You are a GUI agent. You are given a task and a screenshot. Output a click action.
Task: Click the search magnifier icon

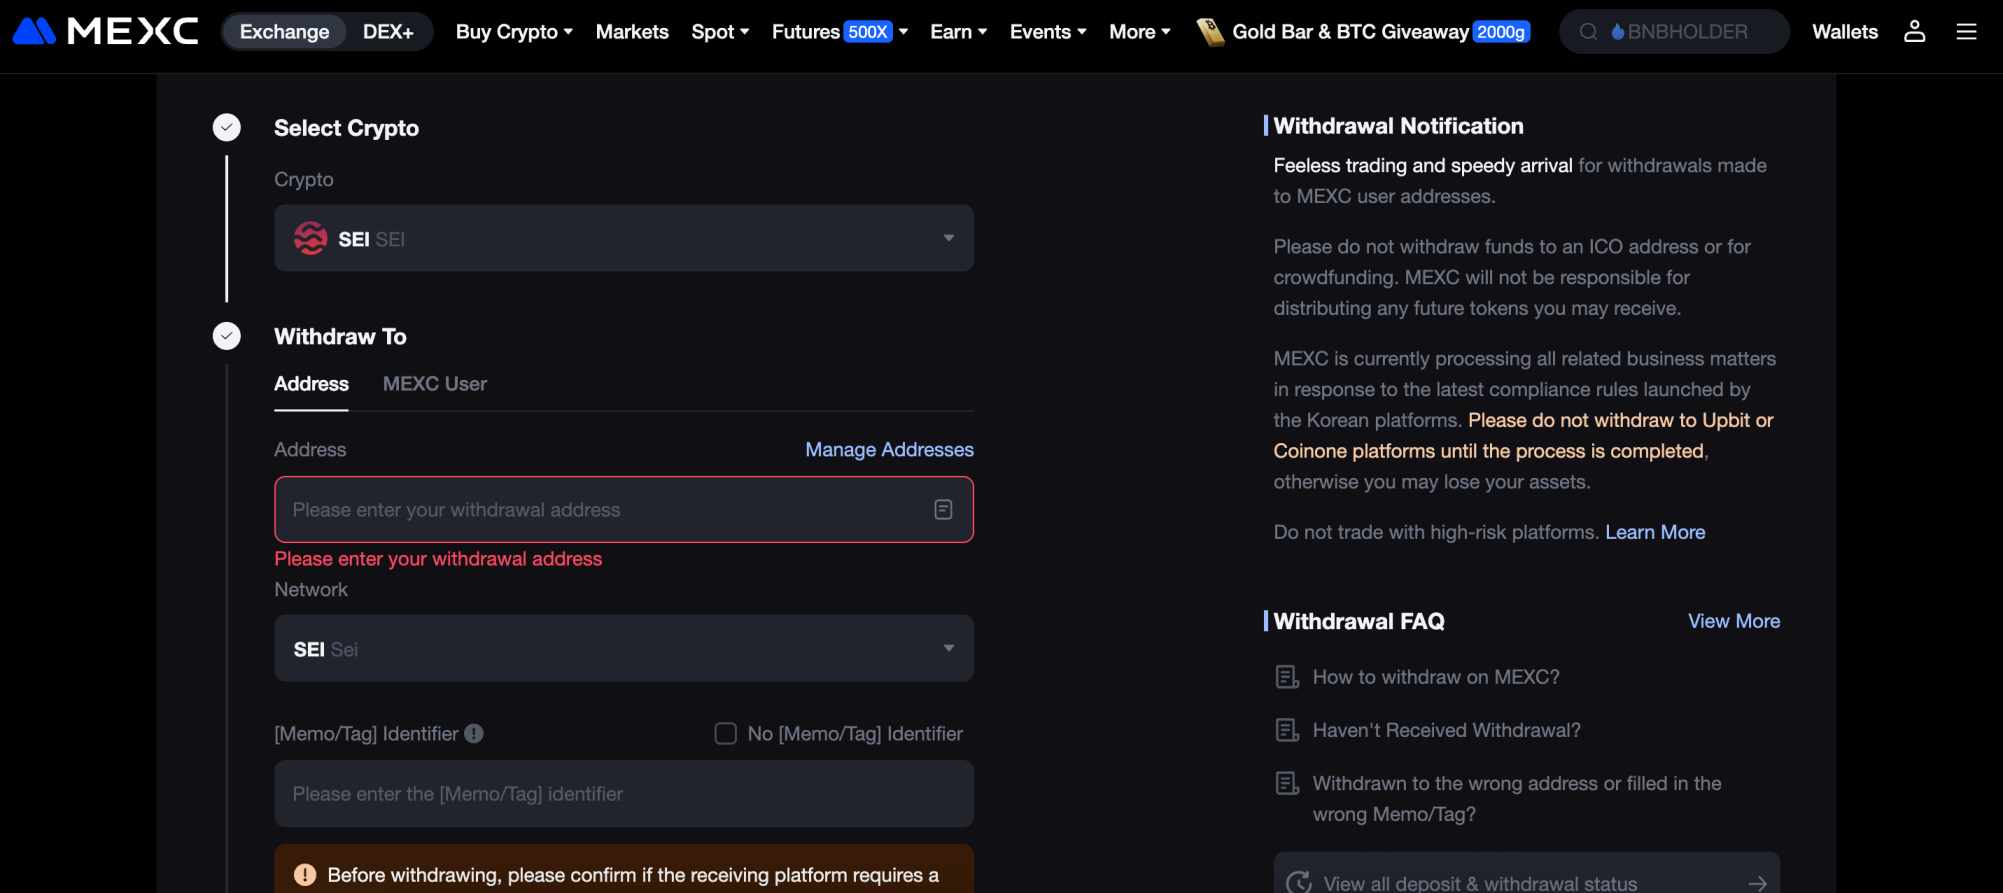pyautogui.click(x=1588, y=32)
